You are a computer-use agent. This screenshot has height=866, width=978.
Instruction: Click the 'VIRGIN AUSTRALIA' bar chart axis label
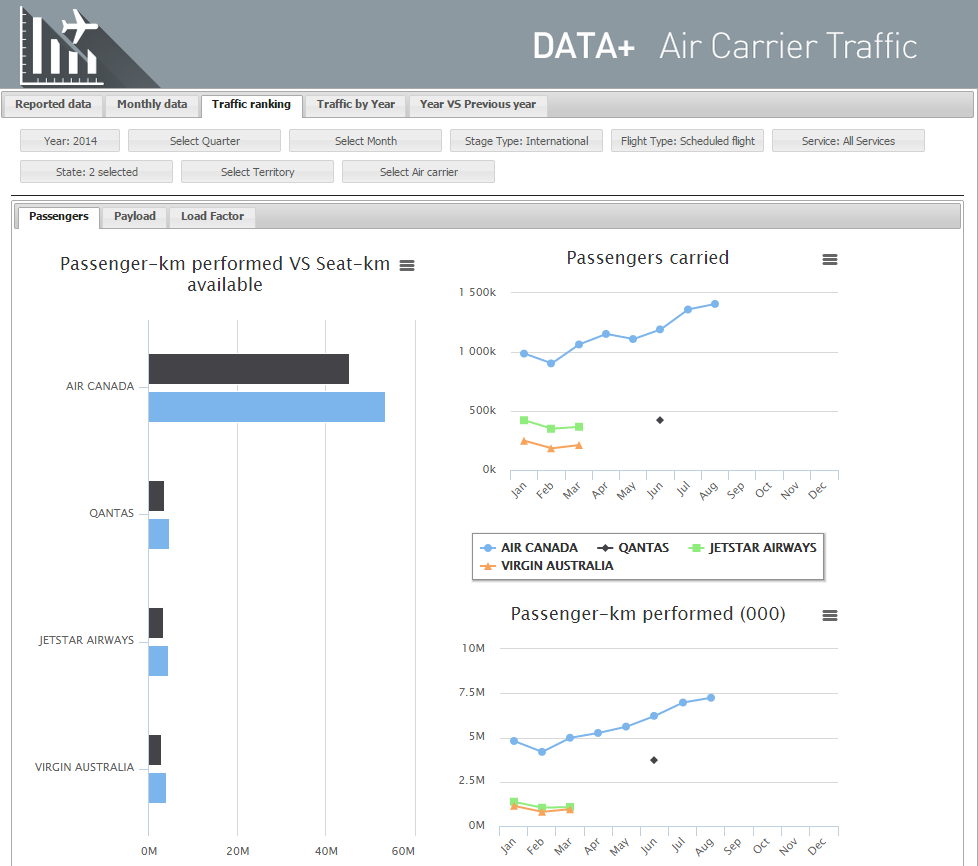84,767
